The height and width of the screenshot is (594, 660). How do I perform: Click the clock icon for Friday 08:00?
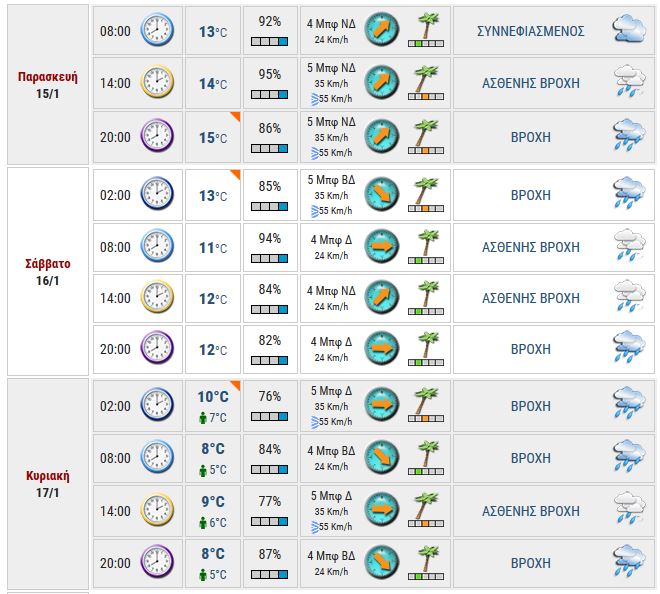pos(157,29)
